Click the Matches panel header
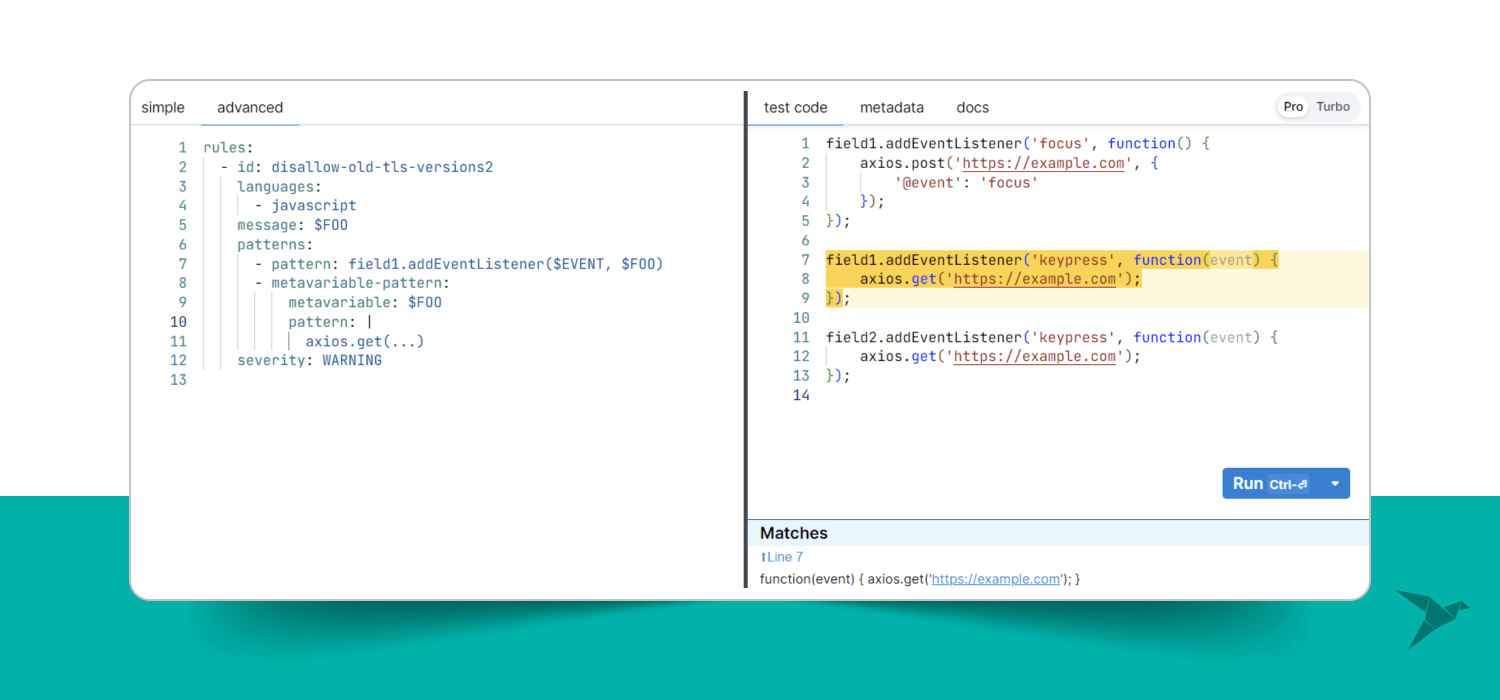This screenshot has width=1500, height=700. point(794,533)
